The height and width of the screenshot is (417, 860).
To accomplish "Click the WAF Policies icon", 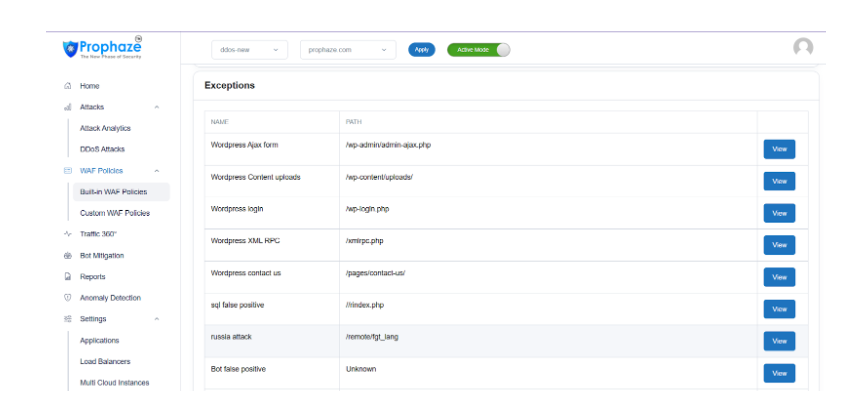I will pyautogui.click(x=67, y=171).
